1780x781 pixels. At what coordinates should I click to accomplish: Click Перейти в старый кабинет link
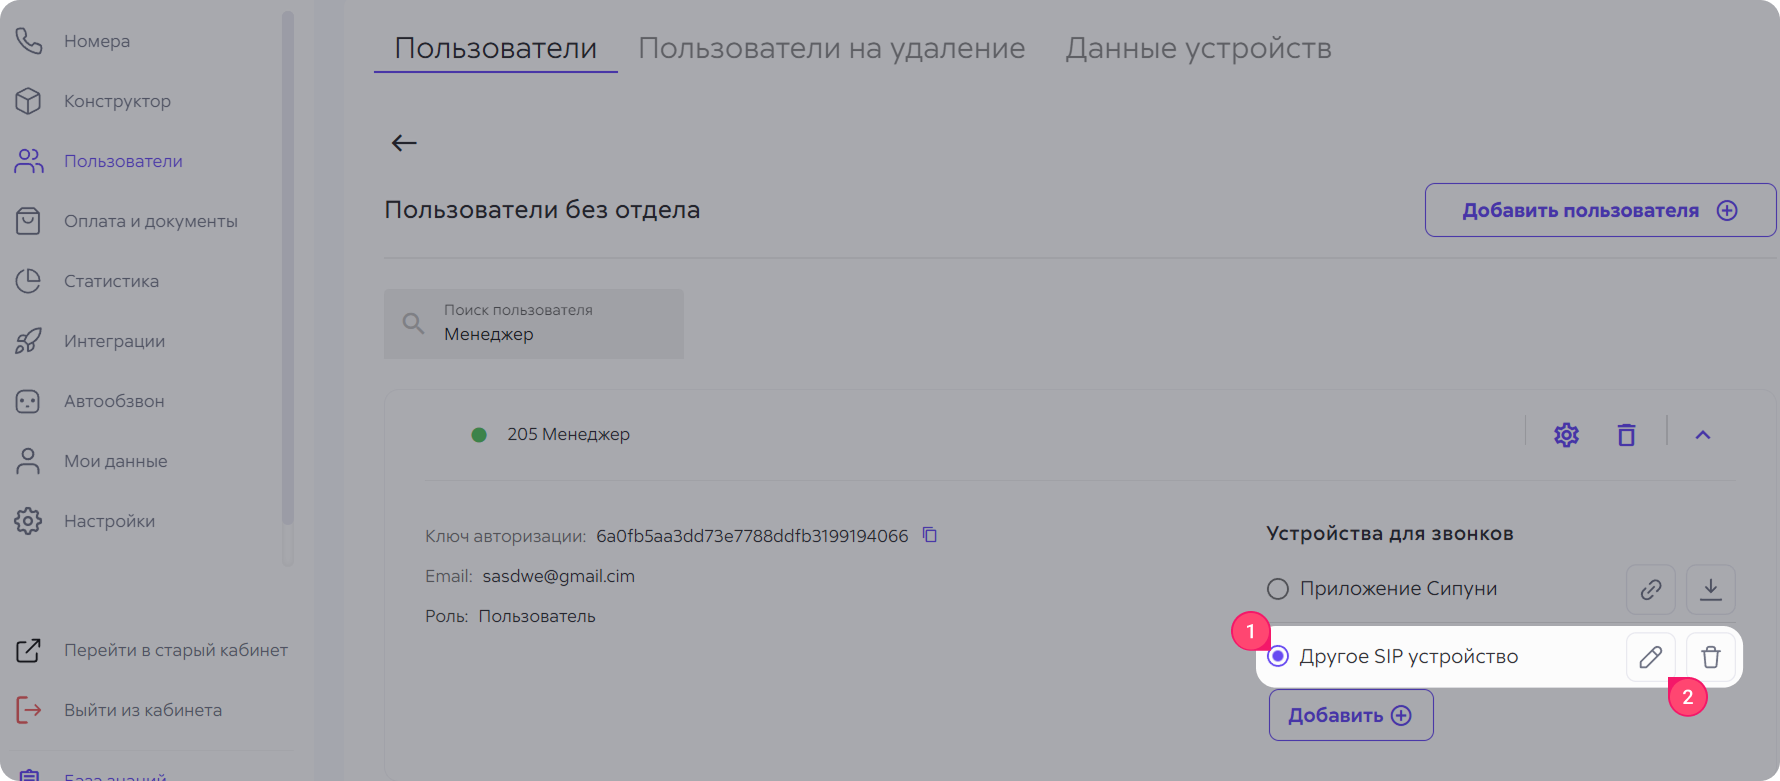tap(175, 650)
